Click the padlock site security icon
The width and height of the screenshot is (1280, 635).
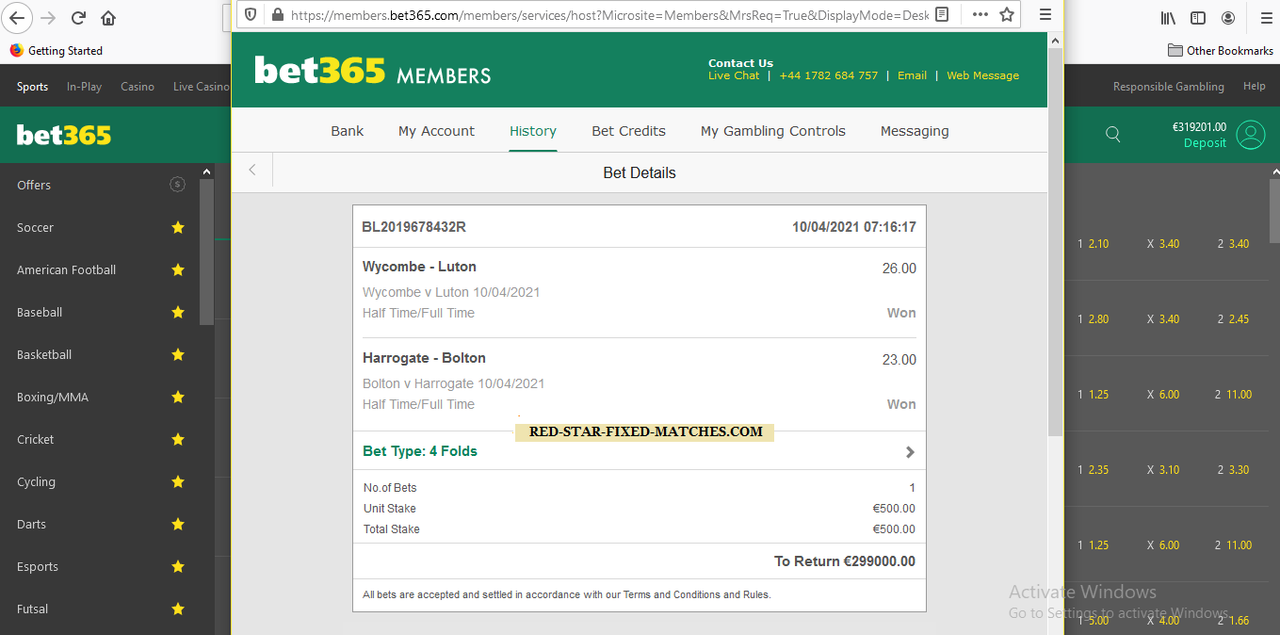[277, 15]
